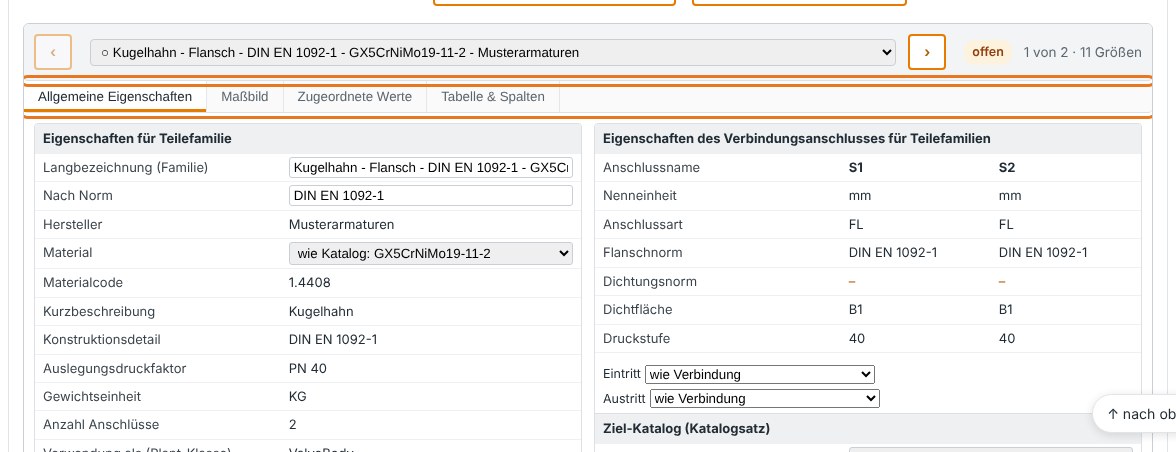
Task: Open the Kugelhahn part family dropdown
Action: click(x=493, y=52)
